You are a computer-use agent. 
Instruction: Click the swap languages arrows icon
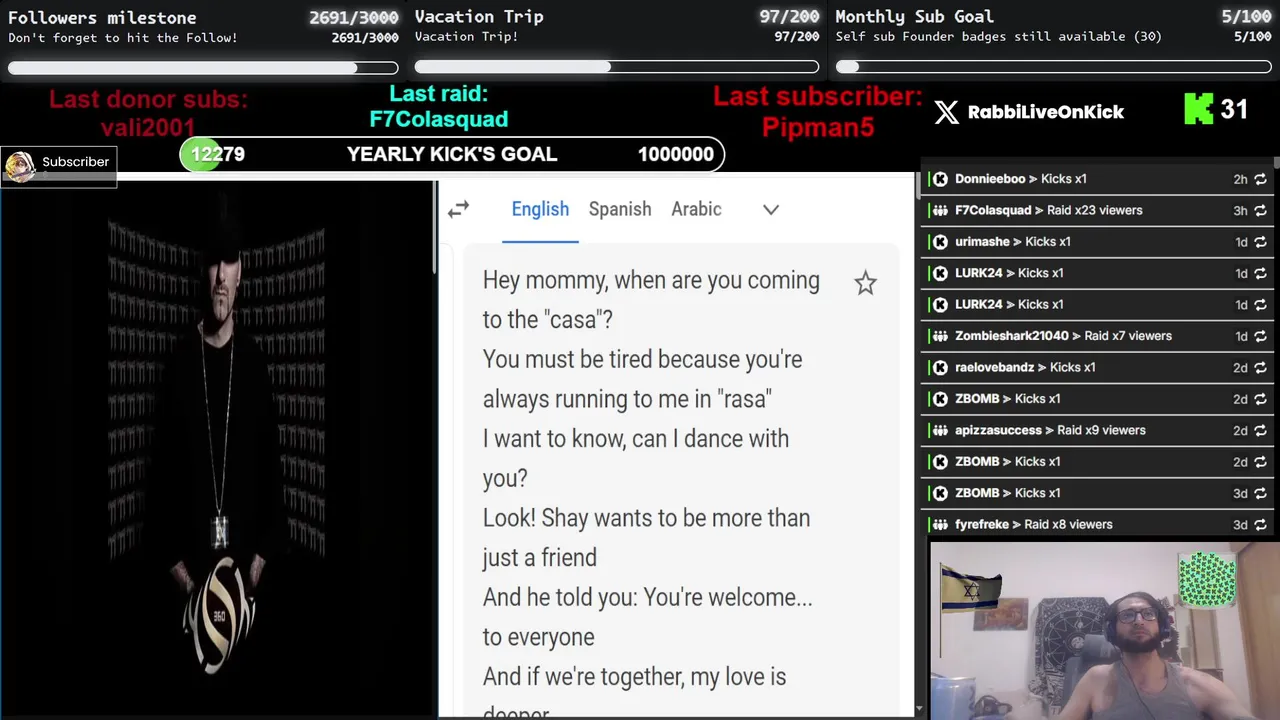[x=458, y=209]
